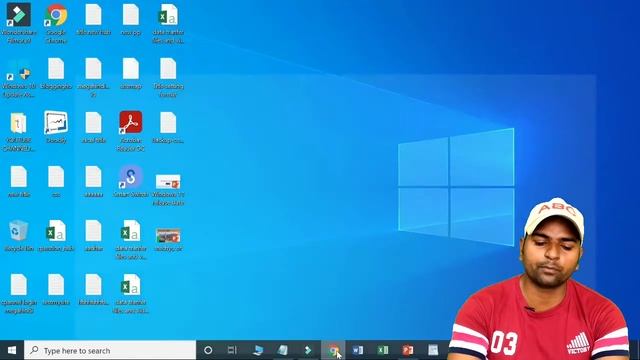Open the Smart Switch shortcut
640x360 pixels.
pyautogui.click(x=131, y=182)
